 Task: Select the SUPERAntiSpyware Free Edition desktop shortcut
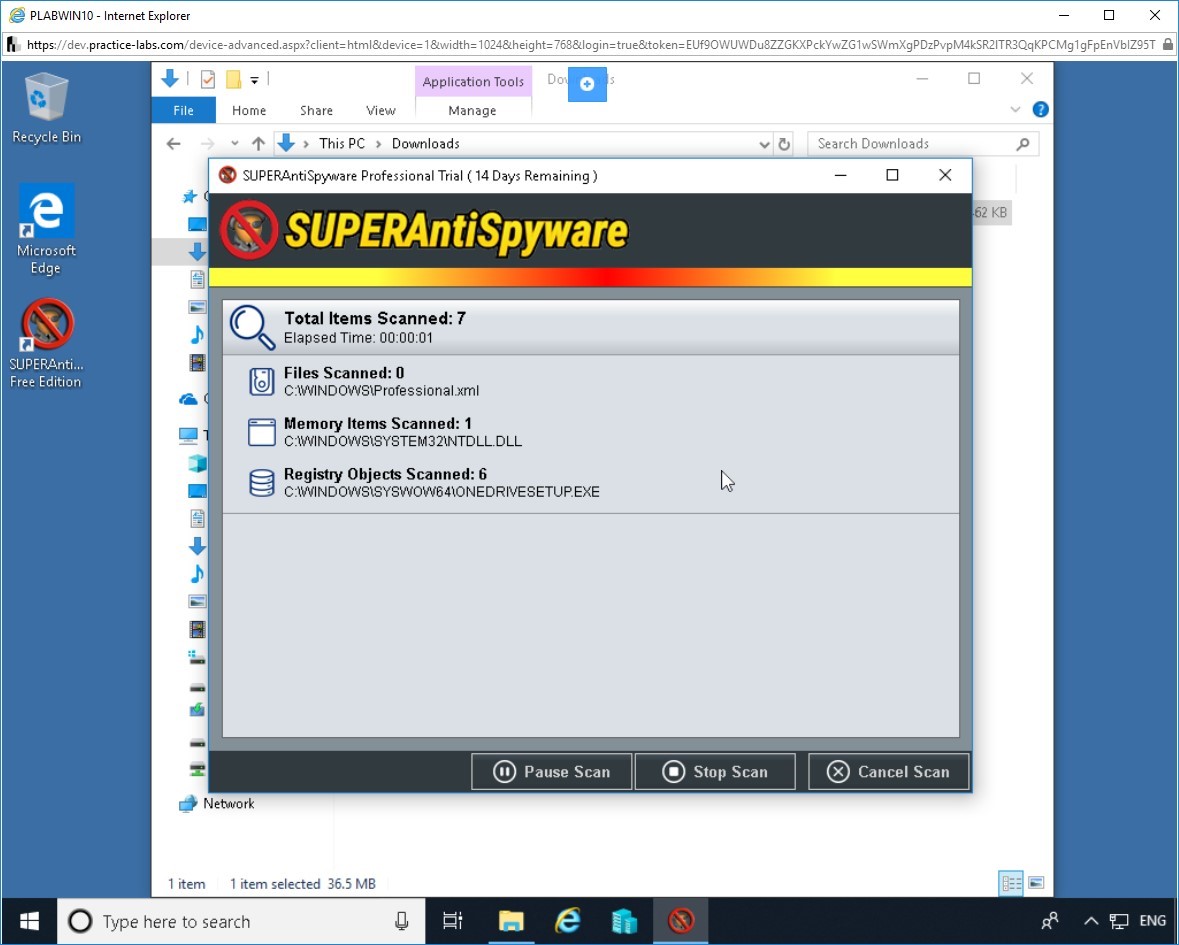(46, 344)
